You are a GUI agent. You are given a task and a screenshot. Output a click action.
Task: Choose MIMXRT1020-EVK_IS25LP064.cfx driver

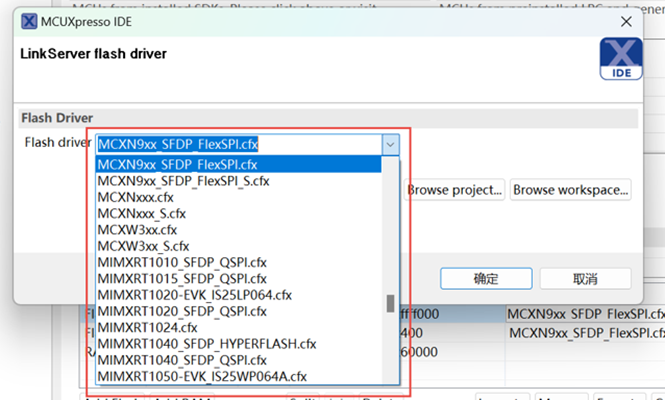point(238,295)
